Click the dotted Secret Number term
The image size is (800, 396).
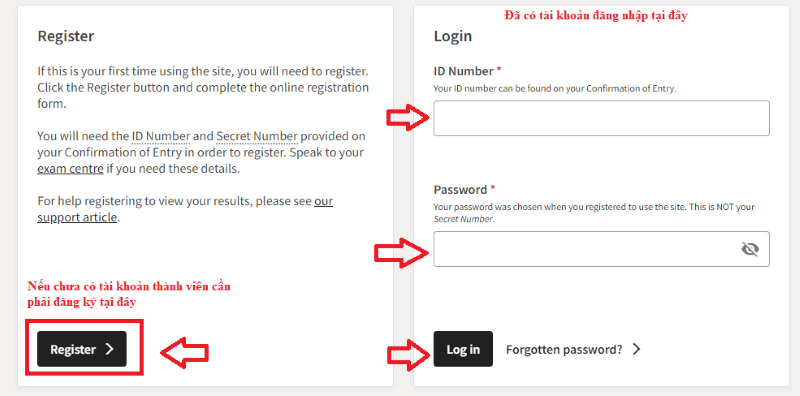[x=257, y=137]
